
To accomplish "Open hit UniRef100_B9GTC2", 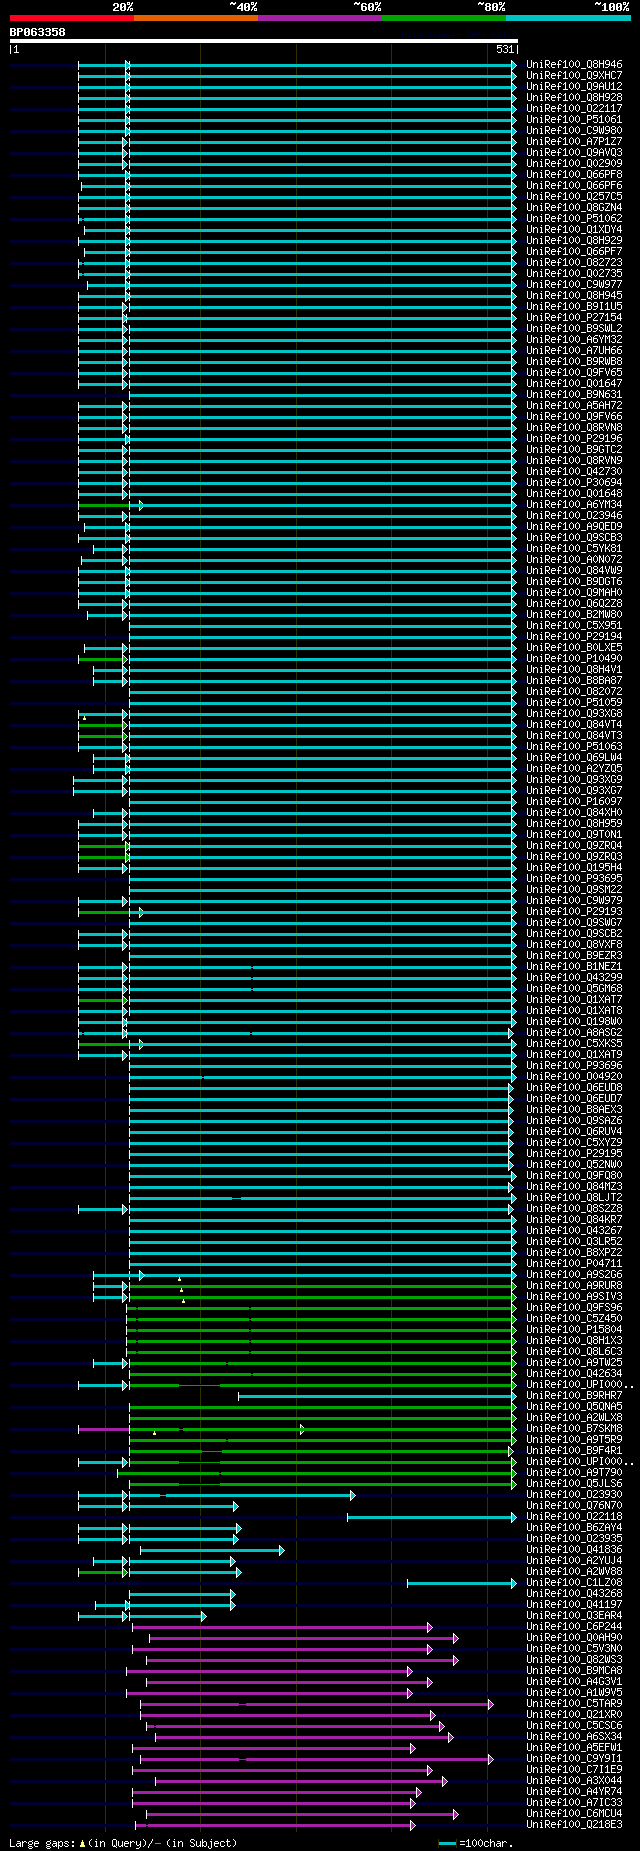I will pyautogui.click(x=574, y=450).
